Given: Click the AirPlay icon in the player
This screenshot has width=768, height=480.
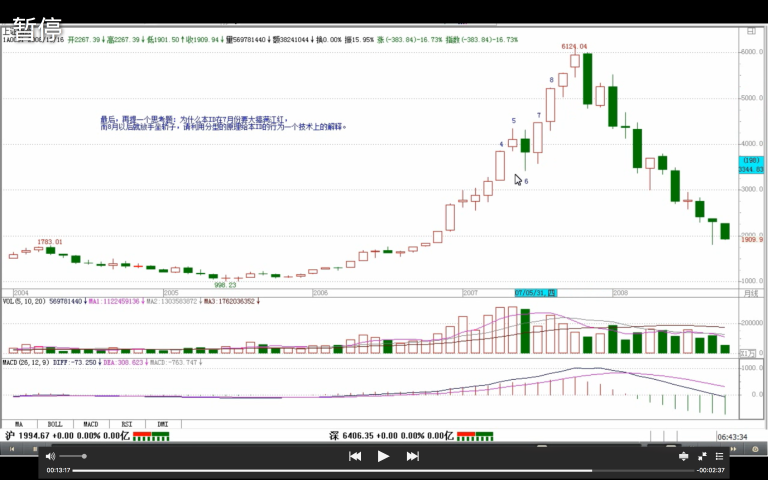Looking at the screenshot, I should 684,456.
